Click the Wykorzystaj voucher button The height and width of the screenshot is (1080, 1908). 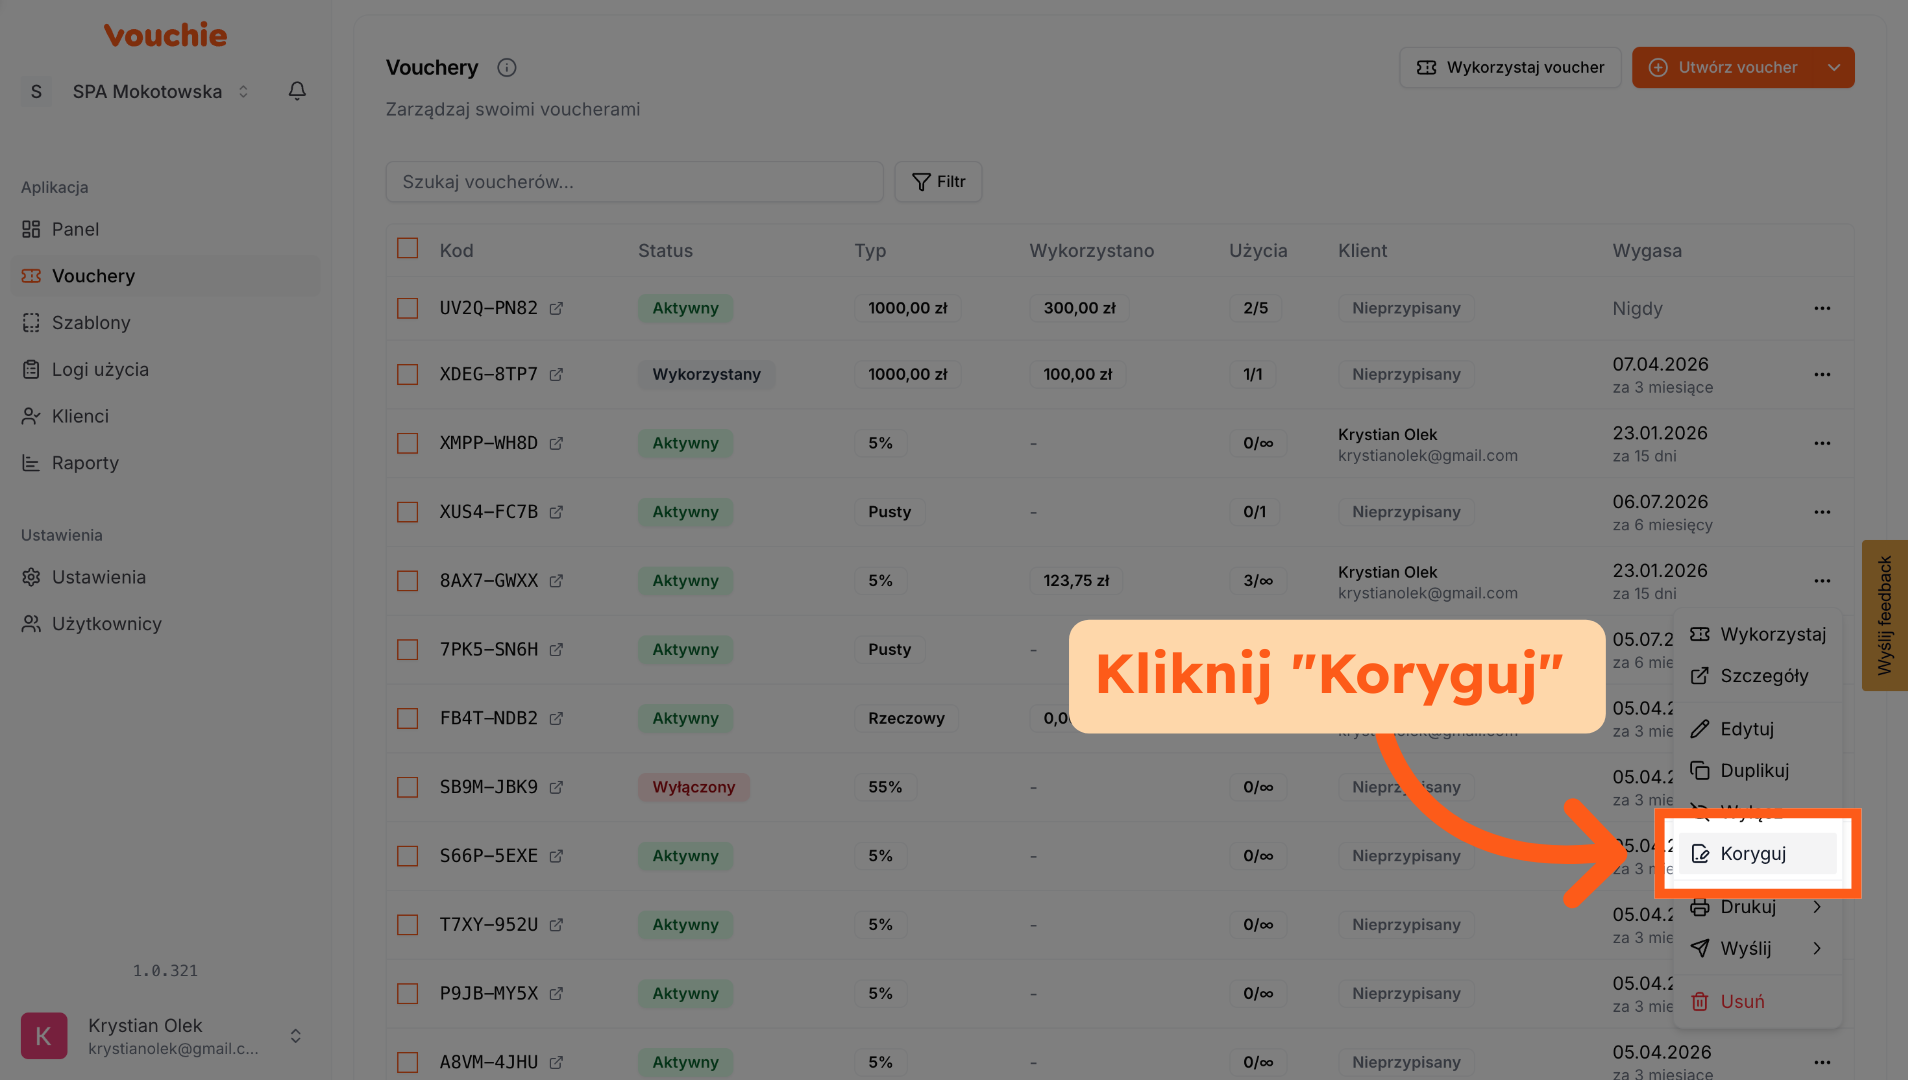pyautogui.click(x=1510, y=68)
